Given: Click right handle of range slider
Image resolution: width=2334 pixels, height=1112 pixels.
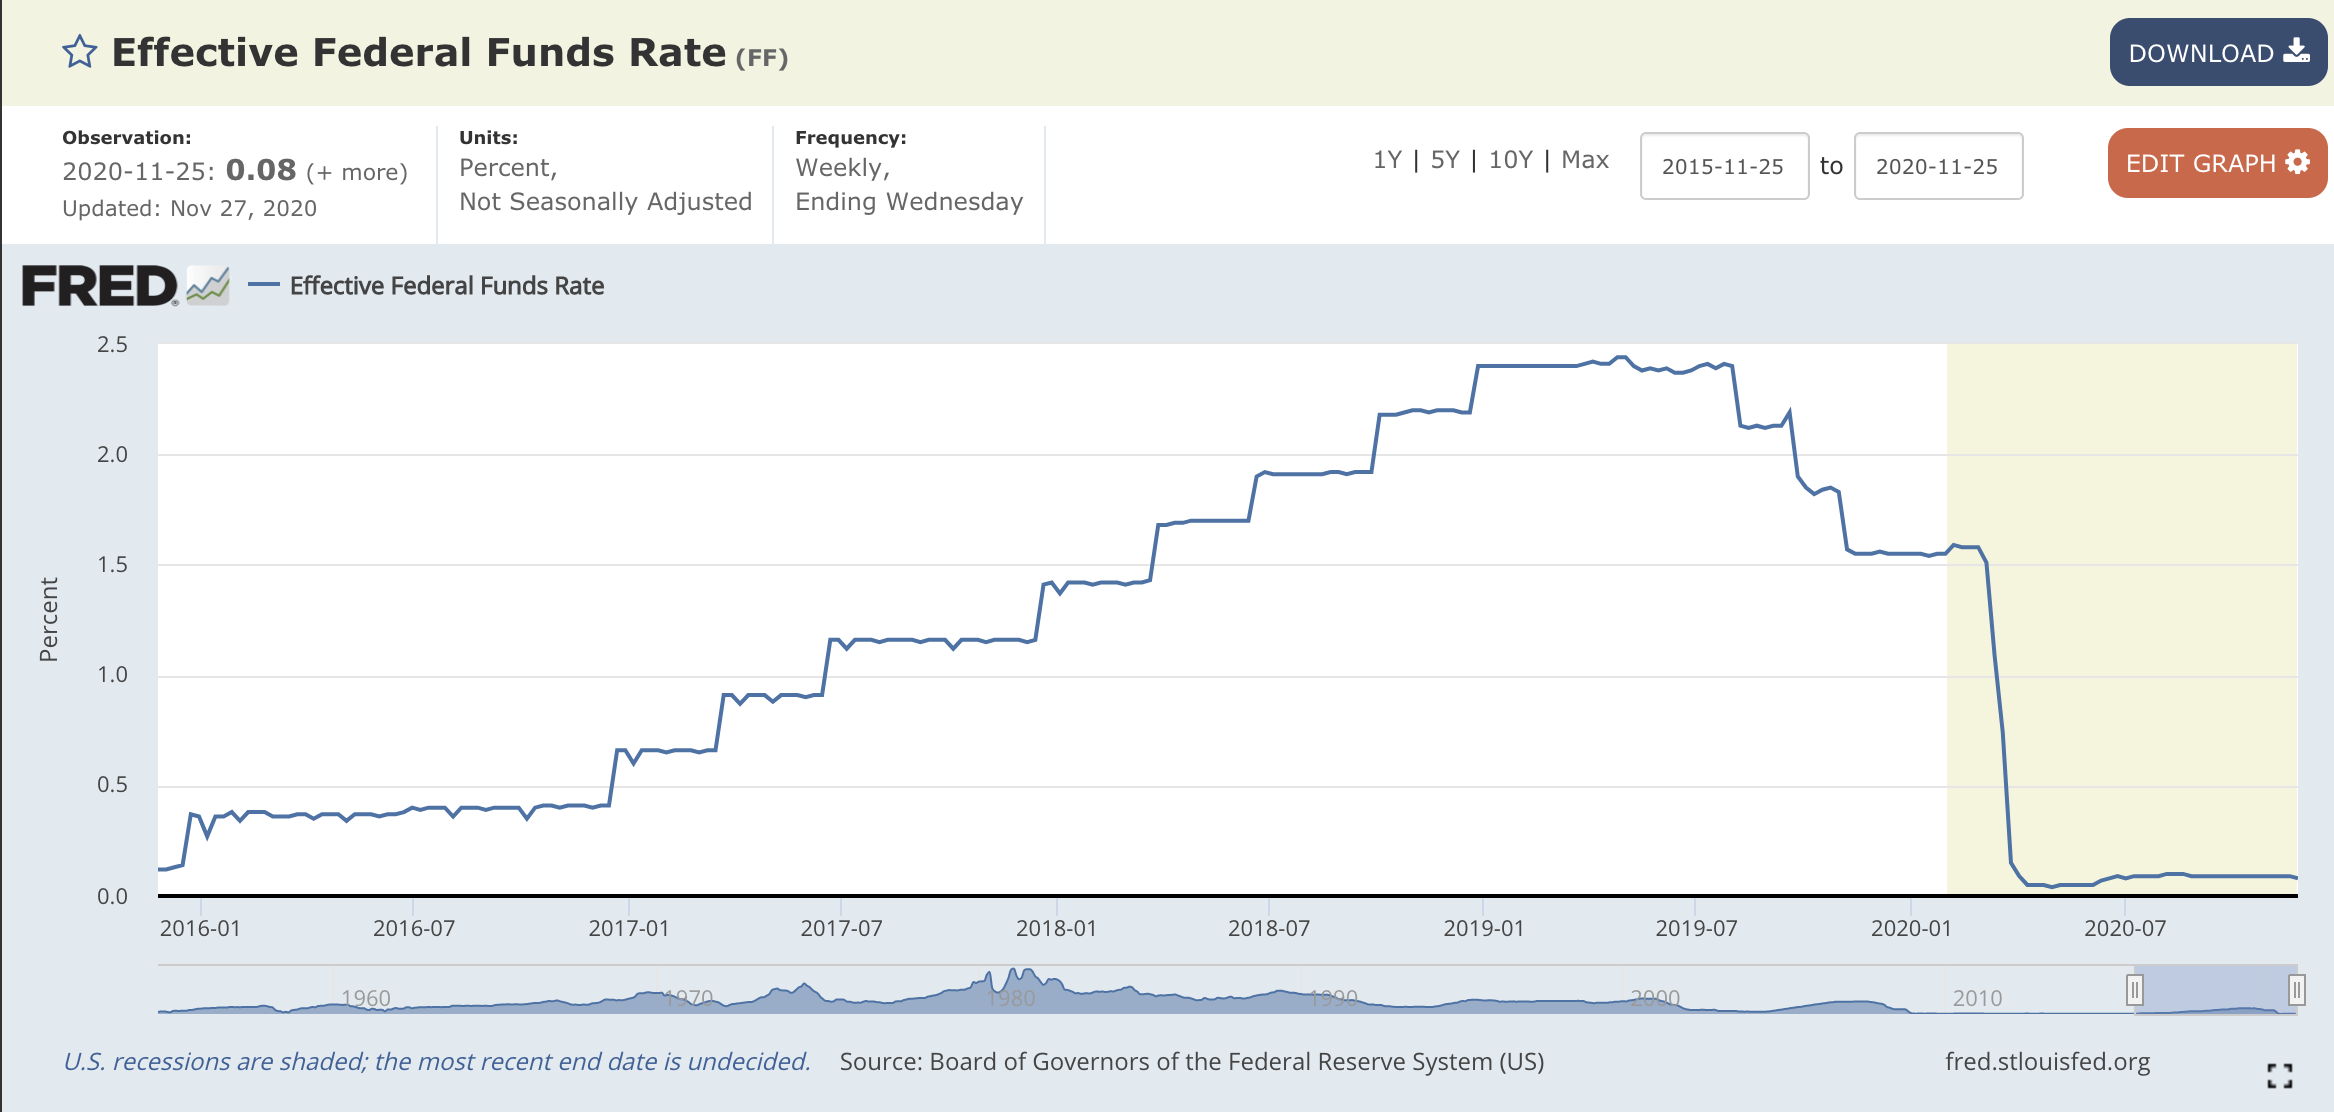Looking at the screenshot, I should 2296,990.
